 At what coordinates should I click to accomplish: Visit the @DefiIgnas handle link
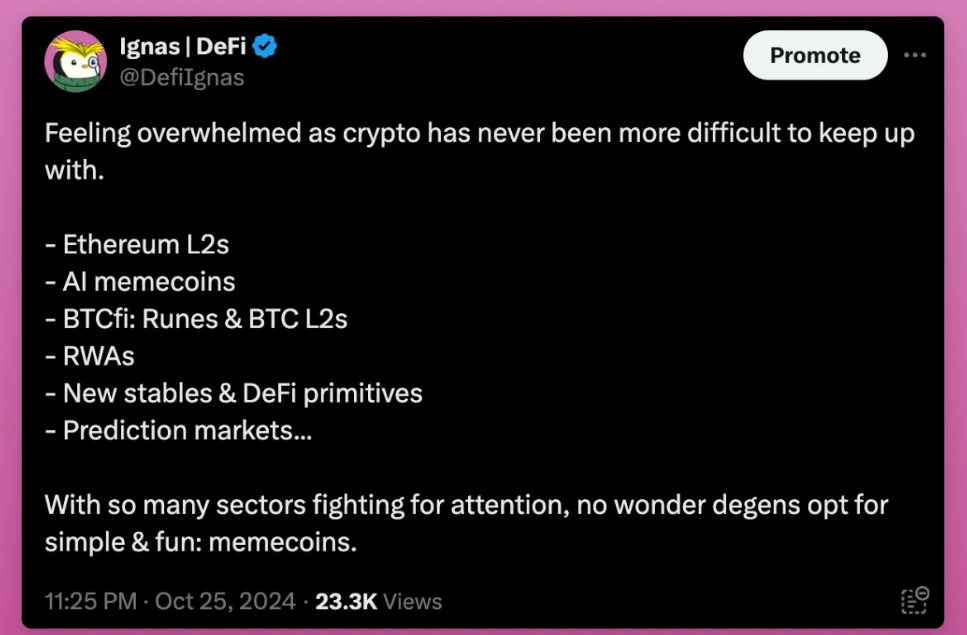click(x=182, y=78)
